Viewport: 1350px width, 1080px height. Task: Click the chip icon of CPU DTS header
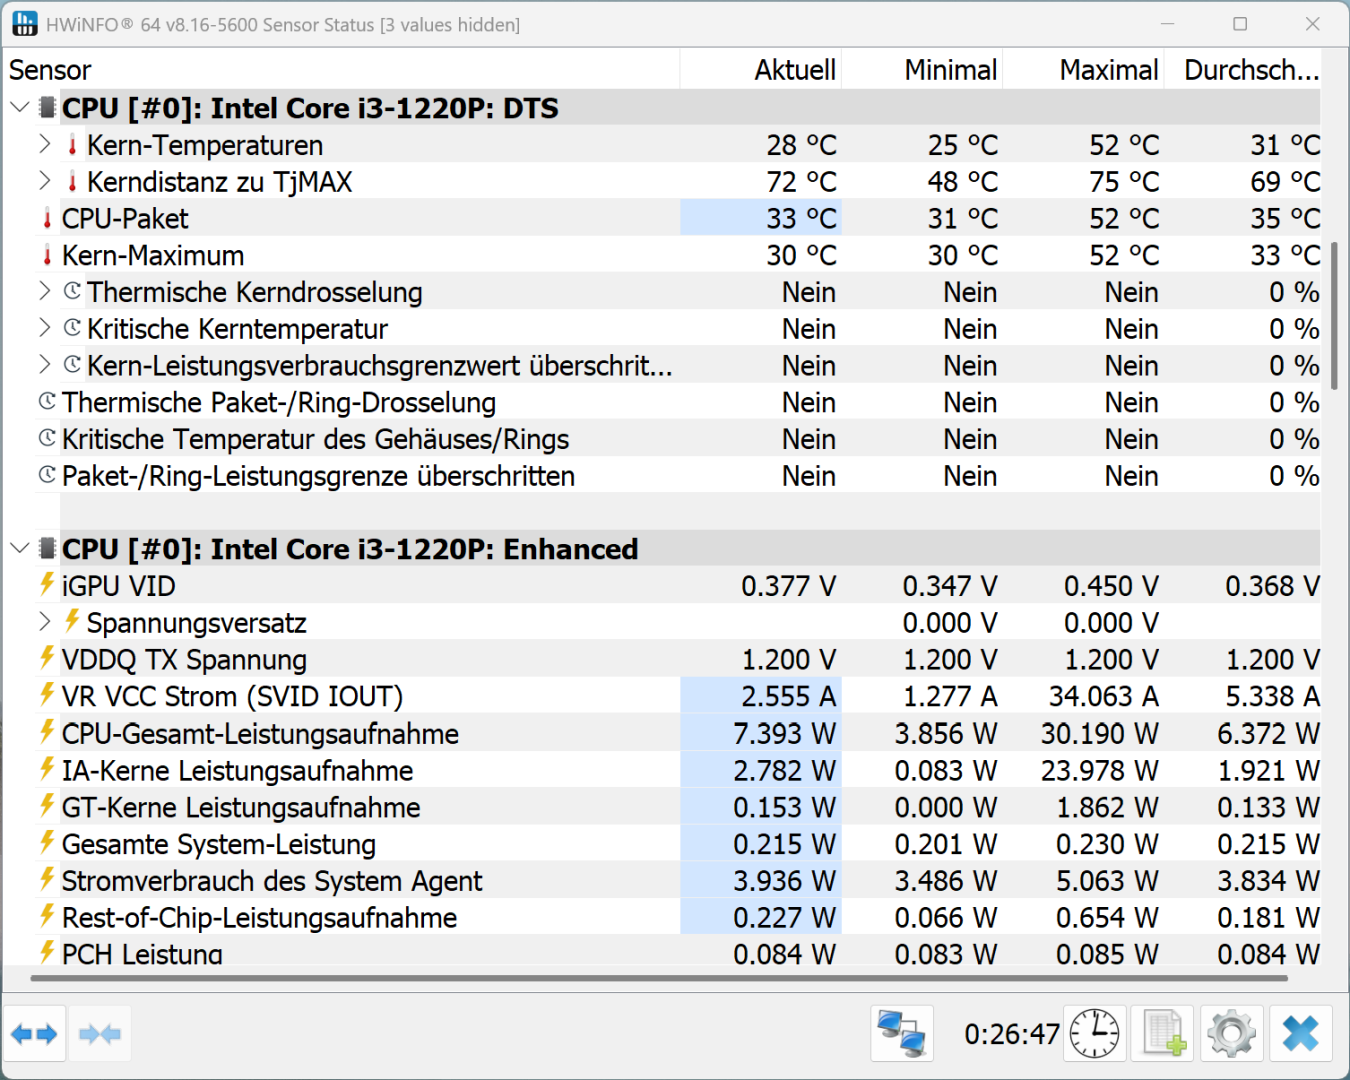pos(47,107)
